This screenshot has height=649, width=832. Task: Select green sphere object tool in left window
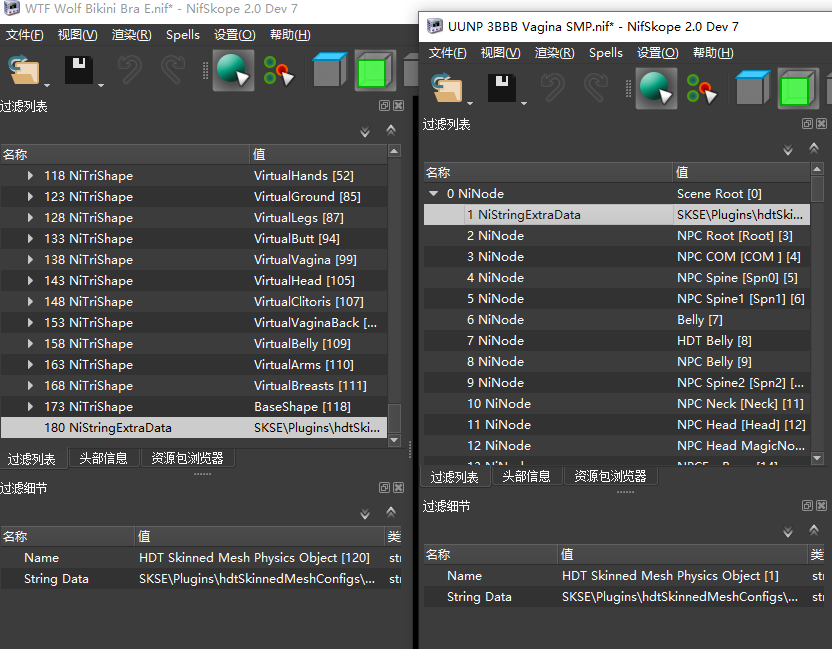coord(233,71)
